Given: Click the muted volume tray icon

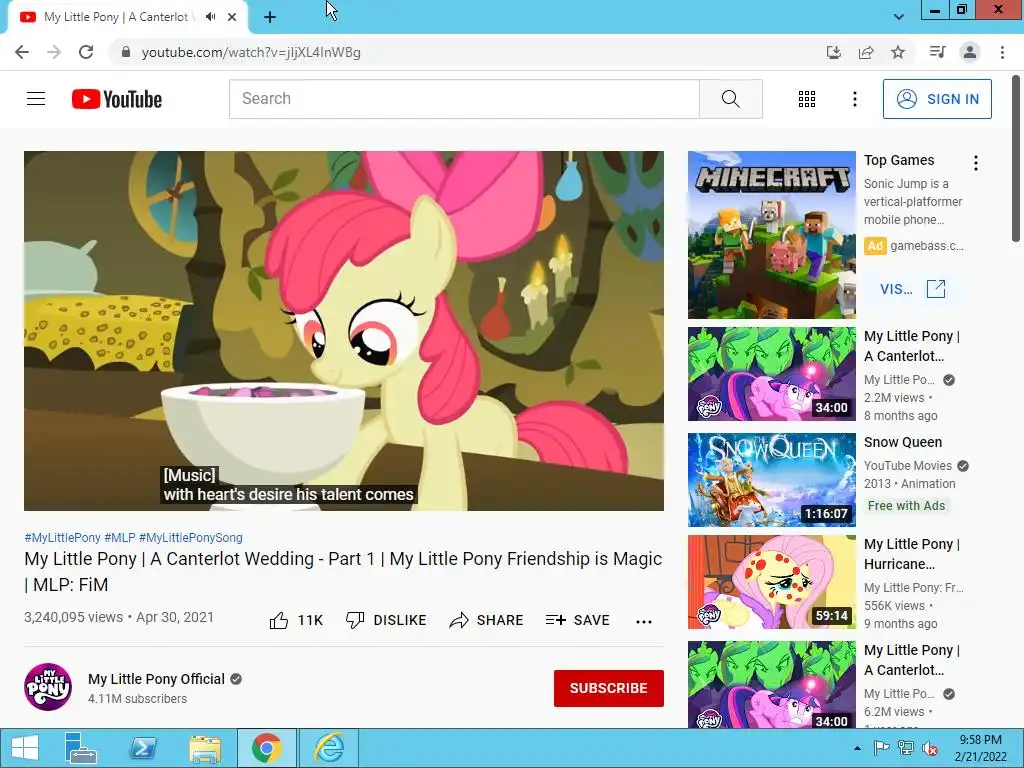Looking at the screenshot, I should (930, 748).
